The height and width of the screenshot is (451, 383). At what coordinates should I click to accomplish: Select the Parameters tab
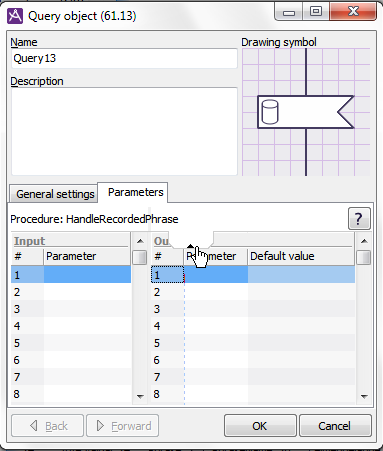tap(133, 192)
